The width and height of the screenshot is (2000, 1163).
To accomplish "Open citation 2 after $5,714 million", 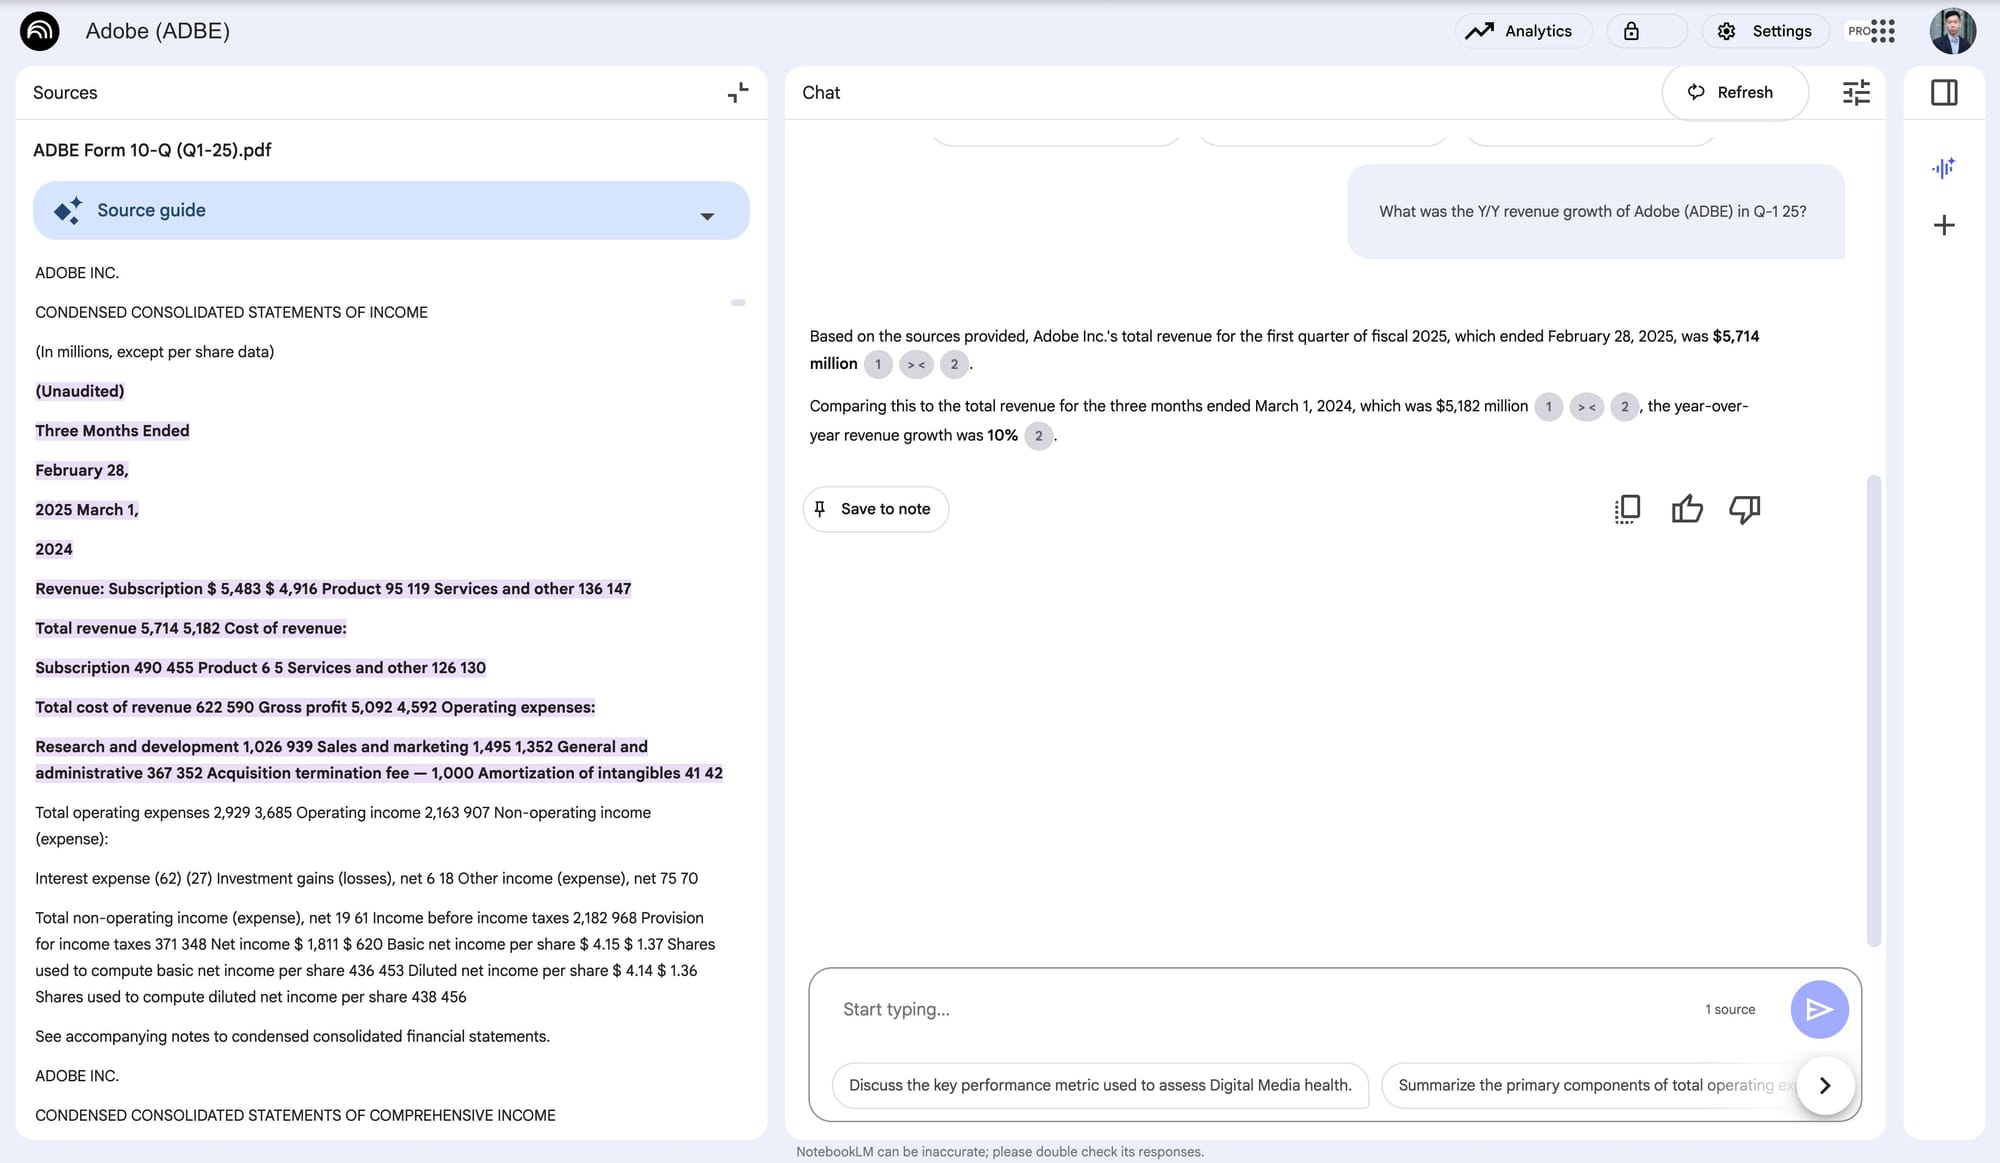I will (x=954, y=364).
